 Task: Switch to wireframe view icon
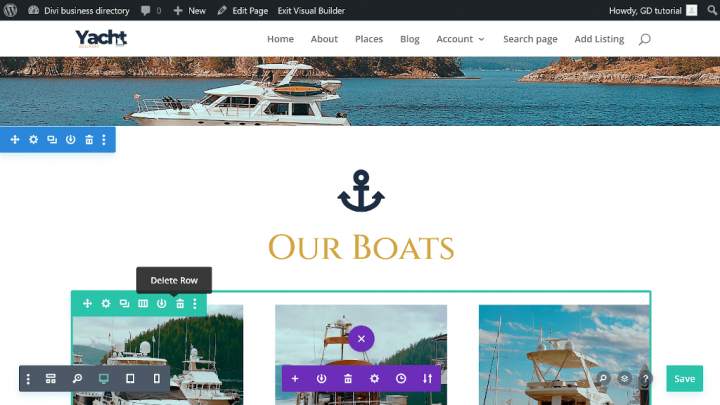pyautogui.click(x=51, y=378)
